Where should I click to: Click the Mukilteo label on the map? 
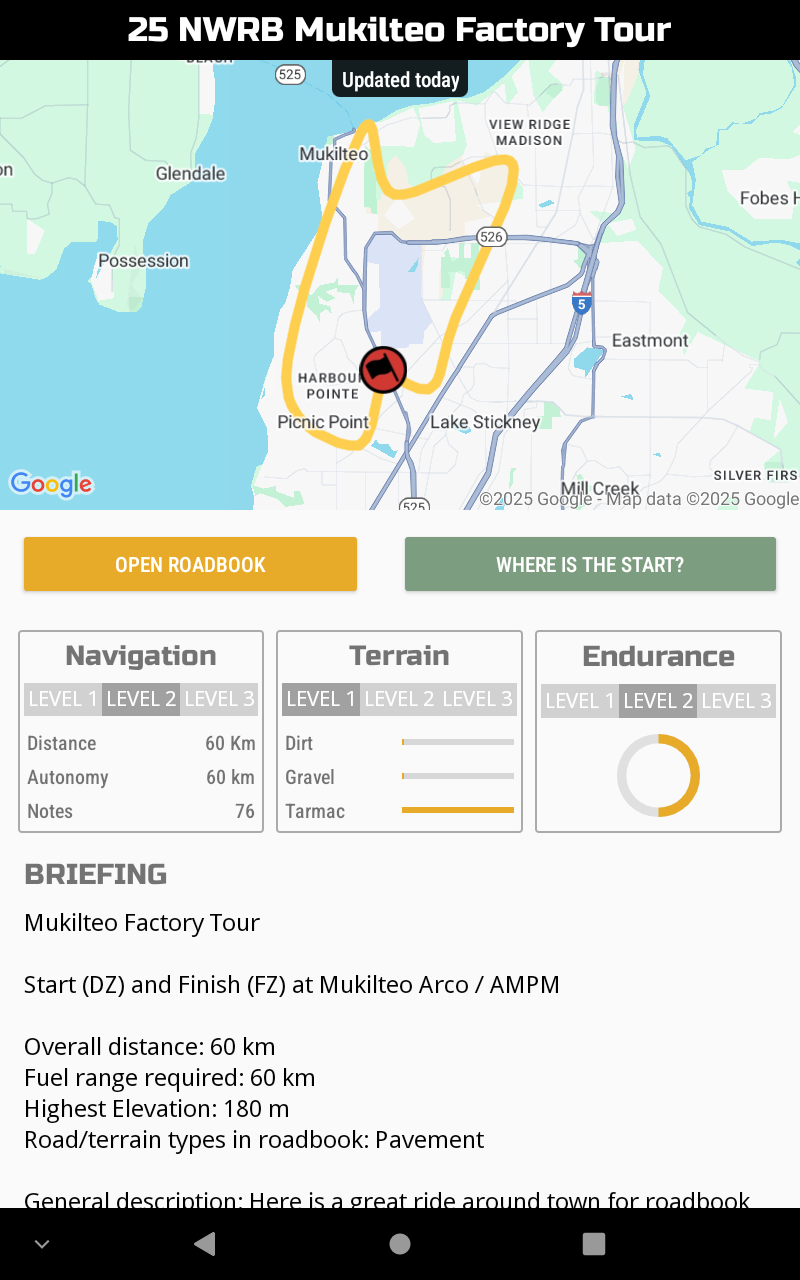click(334, 154)
